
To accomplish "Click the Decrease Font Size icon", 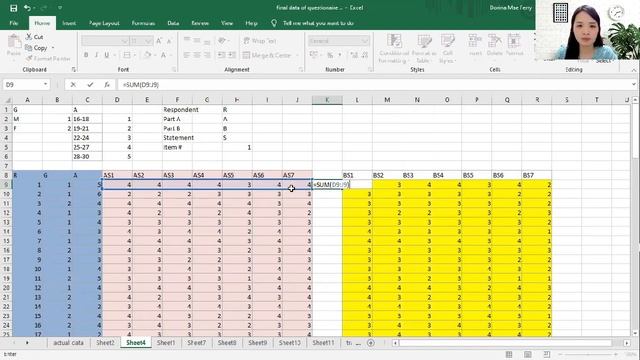I will pos(169,41).
